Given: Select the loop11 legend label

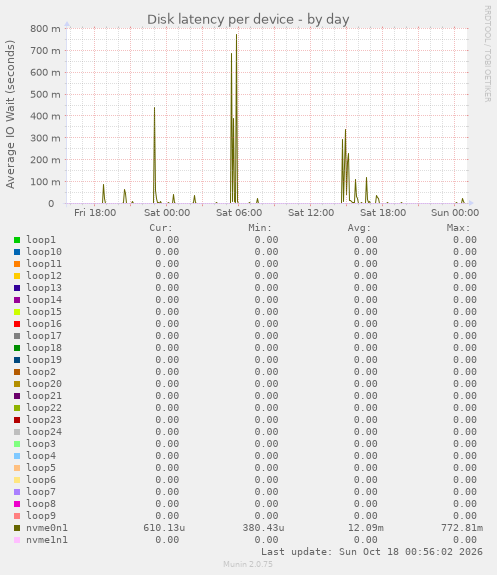Looking at the screenshot, I should click(44, 264).
